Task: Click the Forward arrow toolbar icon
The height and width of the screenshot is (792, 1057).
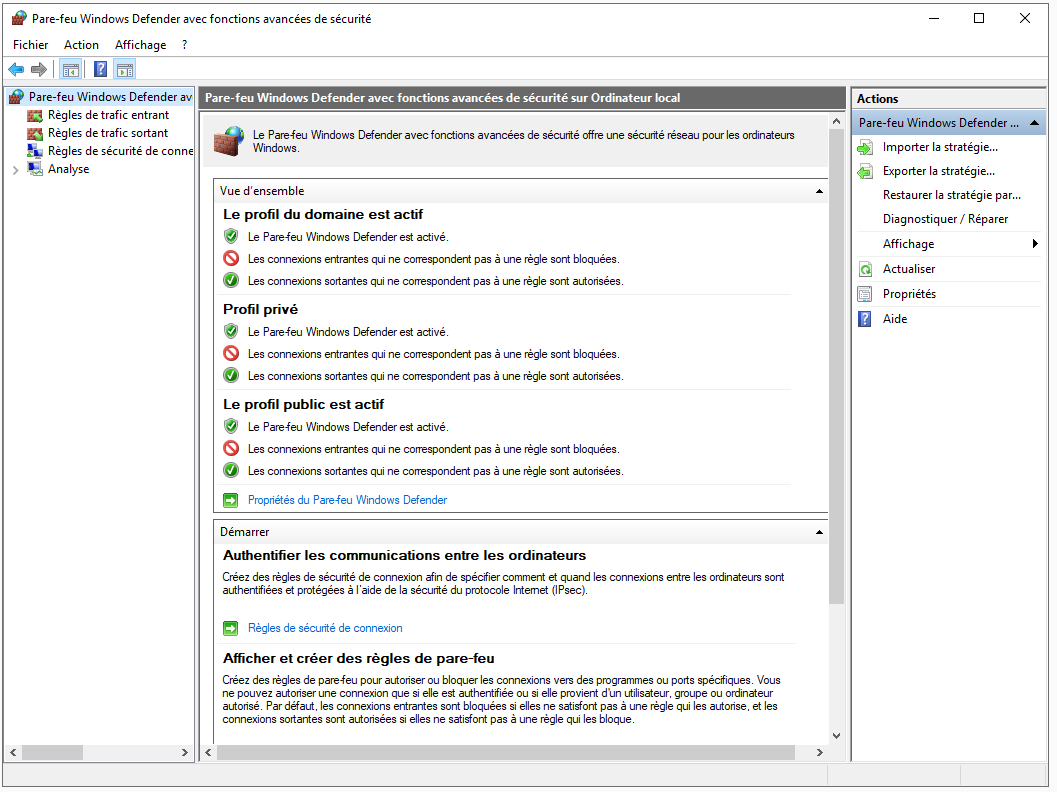Action: point(39,69)
